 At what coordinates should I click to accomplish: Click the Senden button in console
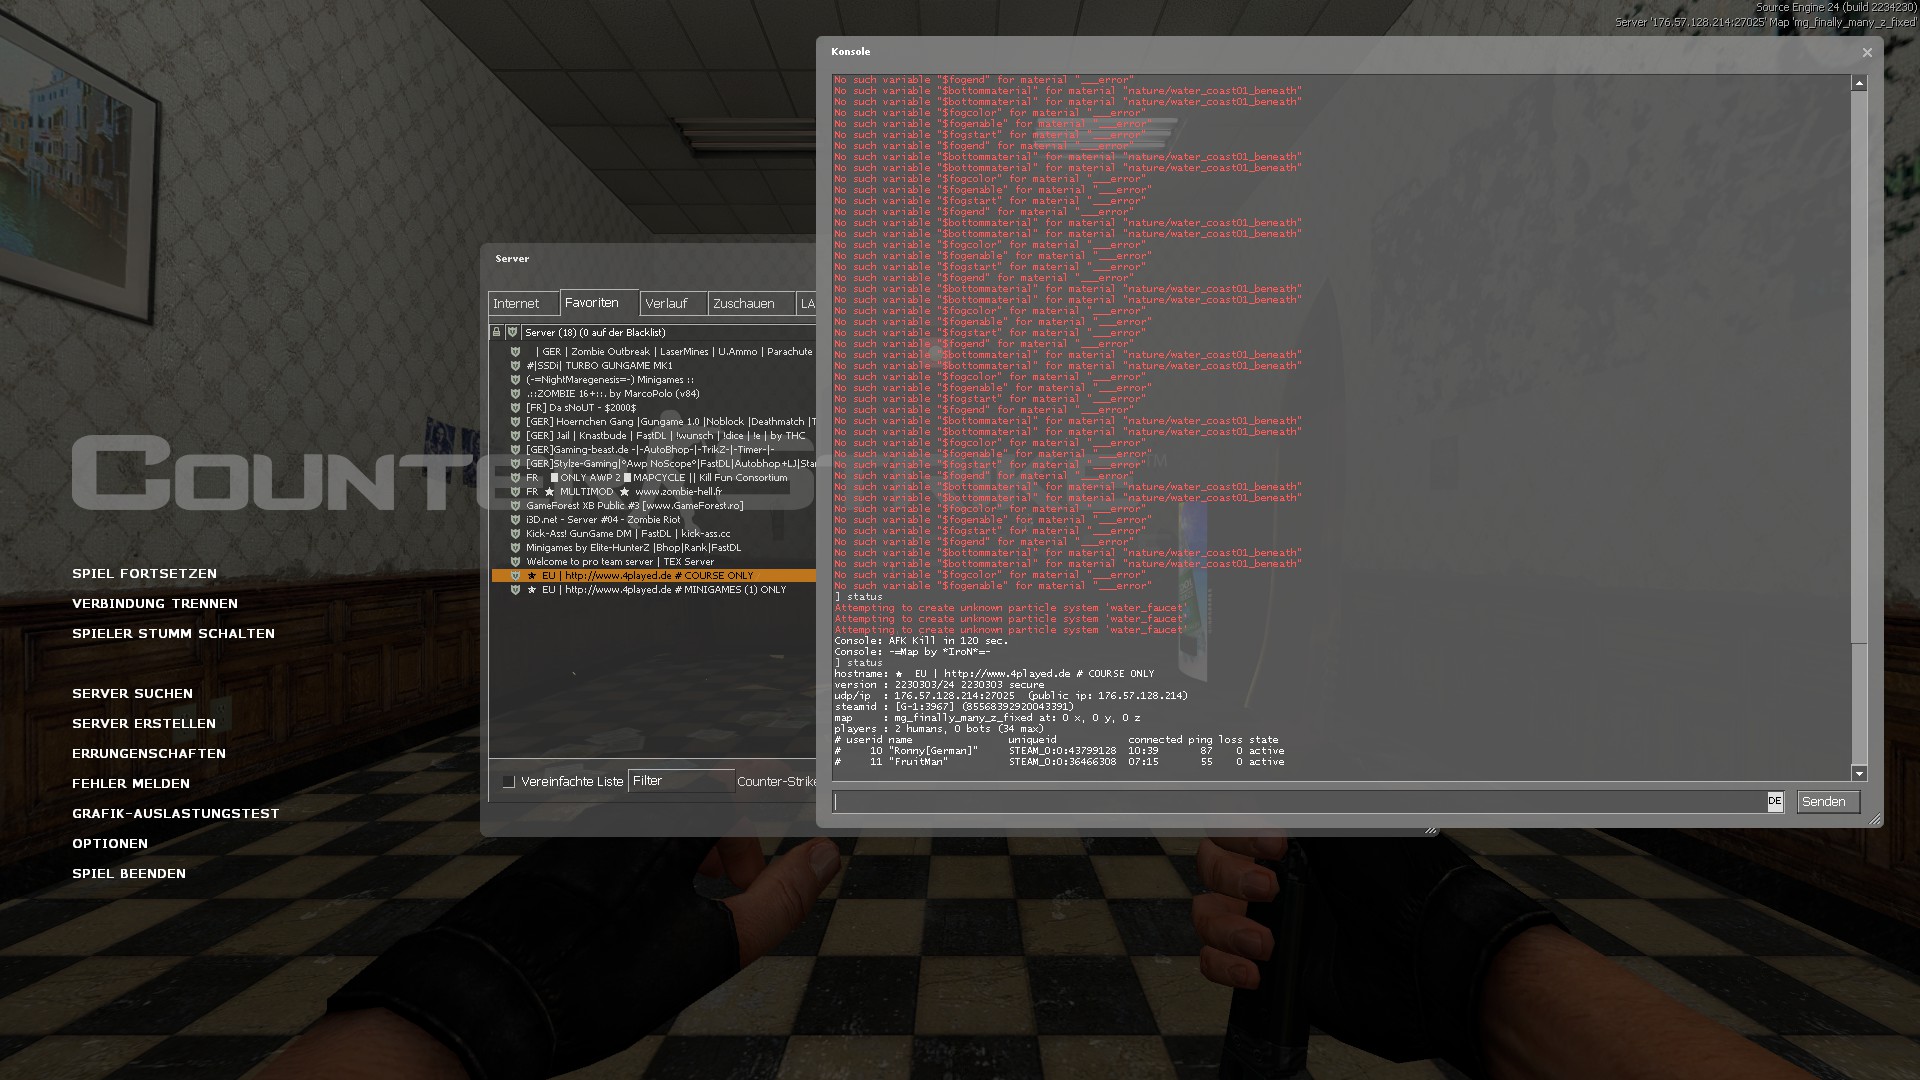click(1828, 802)
